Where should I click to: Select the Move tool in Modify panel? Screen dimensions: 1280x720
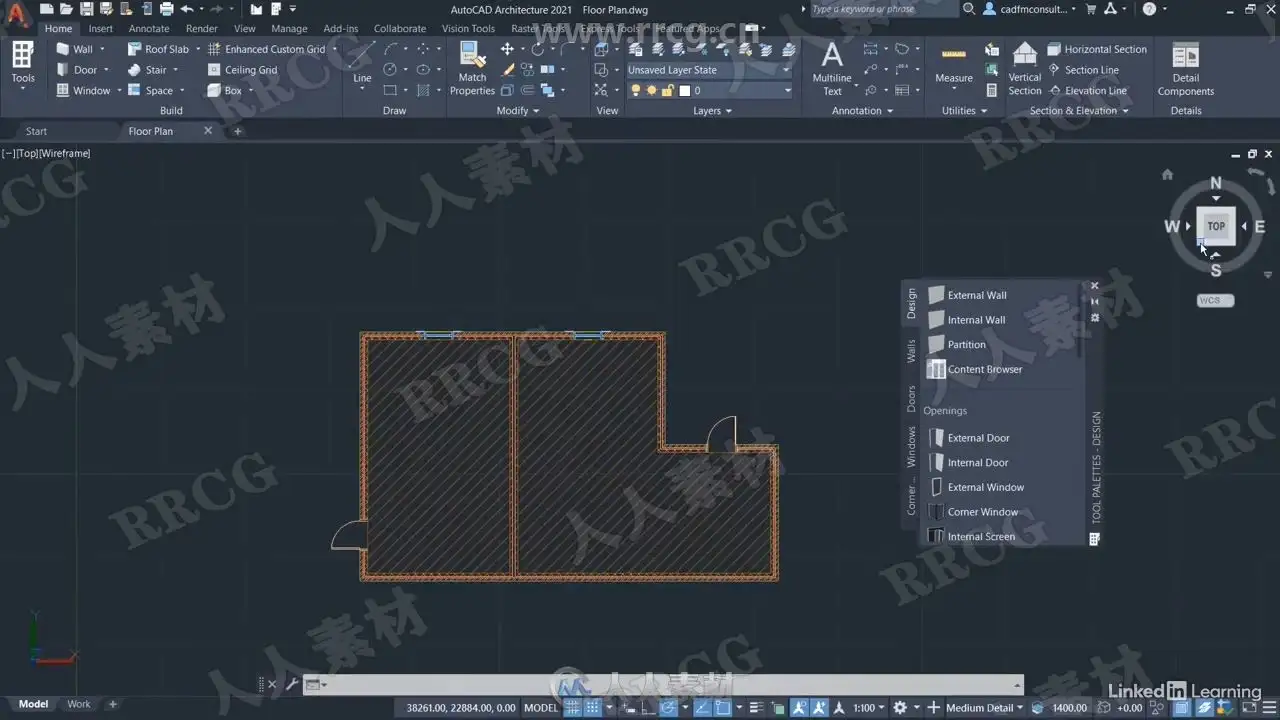point(507,49)
